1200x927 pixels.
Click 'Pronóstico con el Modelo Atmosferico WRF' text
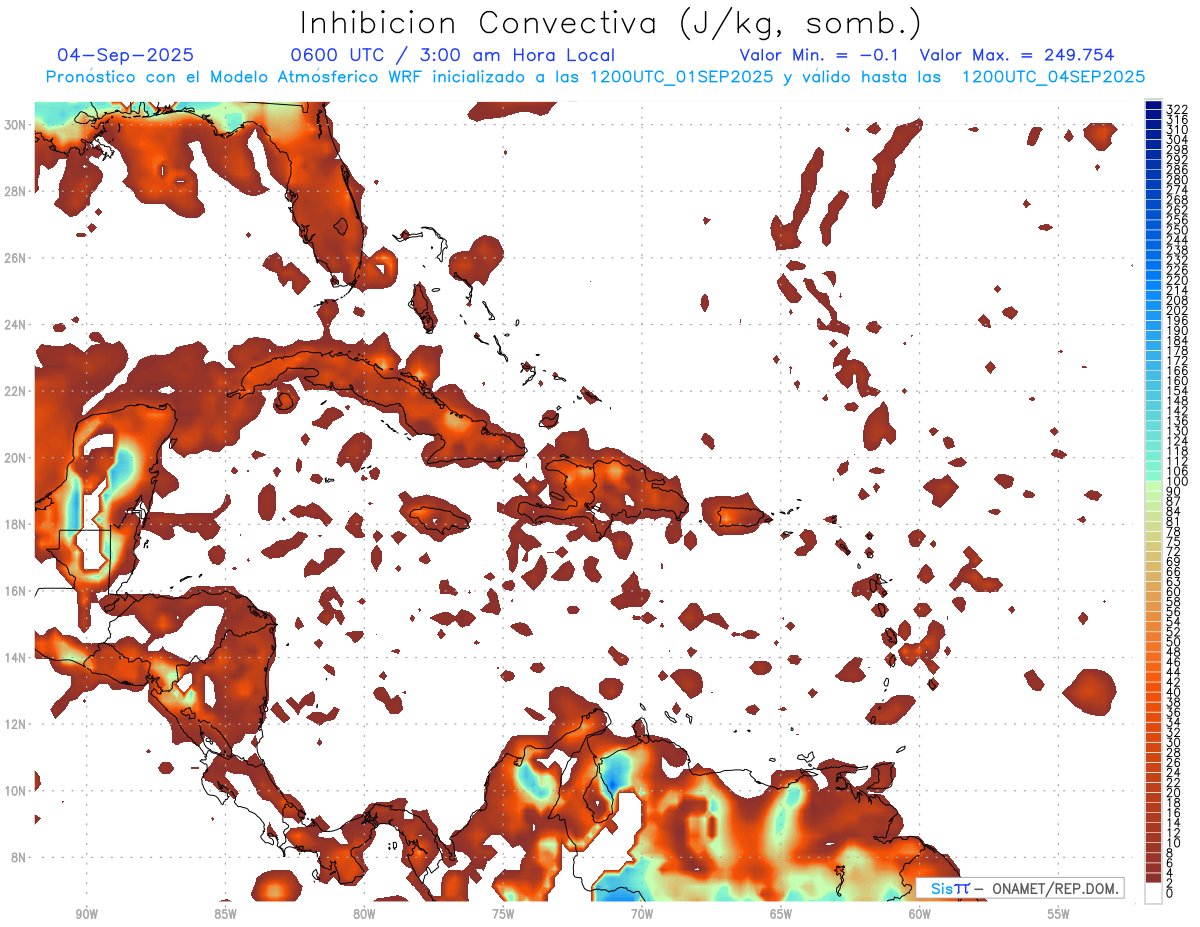(236, 77)
